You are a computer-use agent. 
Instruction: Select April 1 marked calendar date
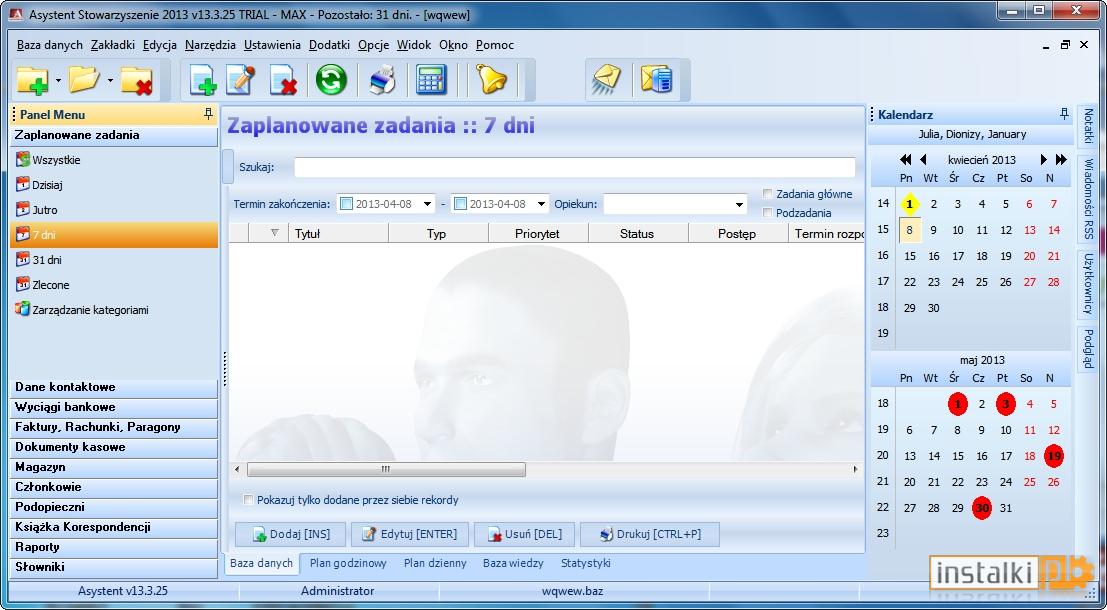pyautogui.click(x=910, y=204)
